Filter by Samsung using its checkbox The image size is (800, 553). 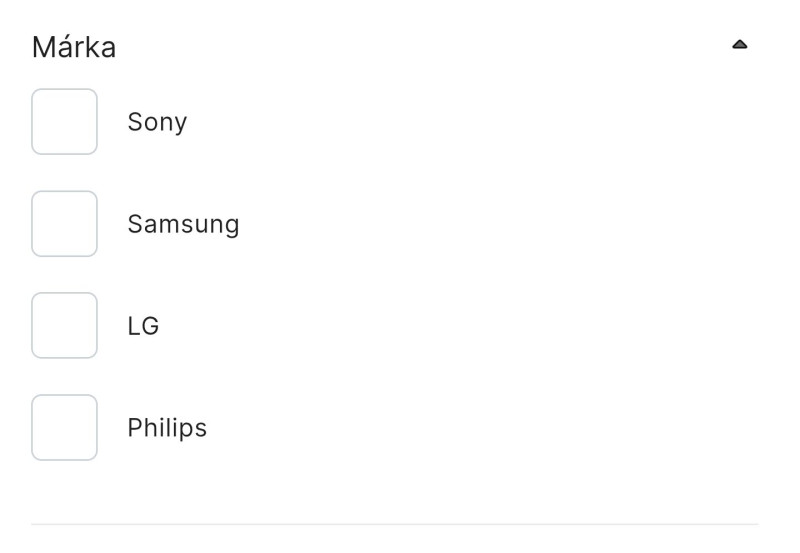(64, 224)
